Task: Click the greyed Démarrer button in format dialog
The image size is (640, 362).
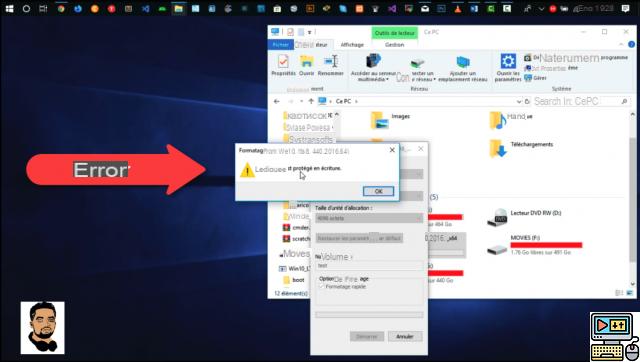Action: tap(367, 336)
